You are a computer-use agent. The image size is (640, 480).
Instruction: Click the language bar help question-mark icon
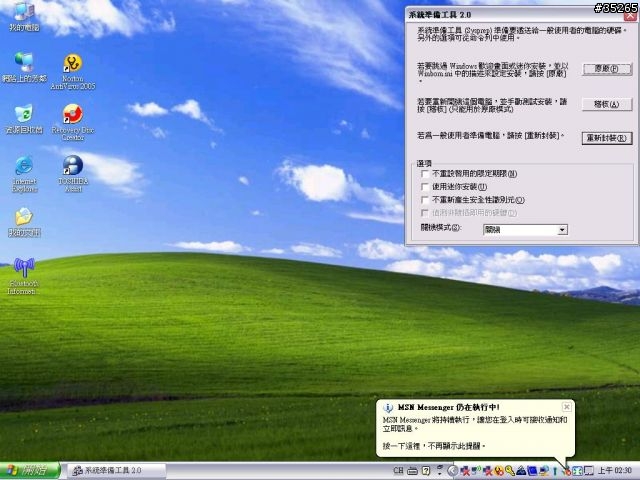pos(426,471)
